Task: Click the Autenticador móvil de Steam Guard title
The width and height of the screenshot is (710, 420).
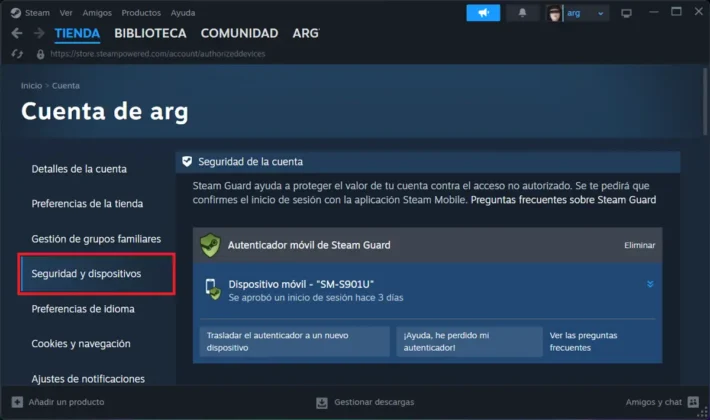Action: coord(309,245)
